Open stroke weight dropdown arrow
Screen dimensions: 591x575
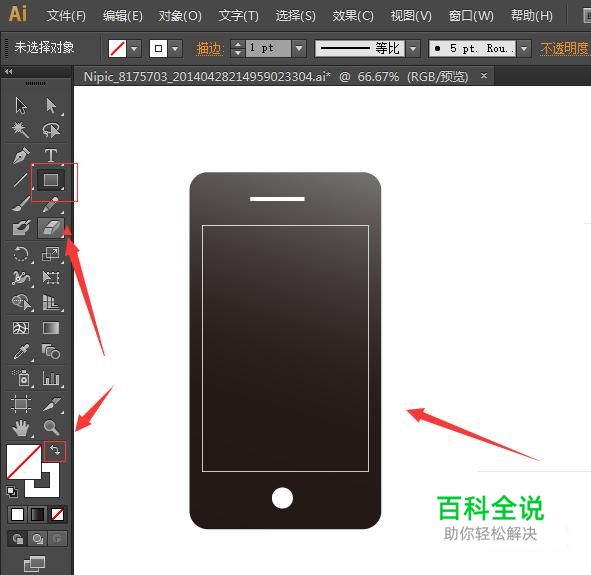[x=299, y=48]
